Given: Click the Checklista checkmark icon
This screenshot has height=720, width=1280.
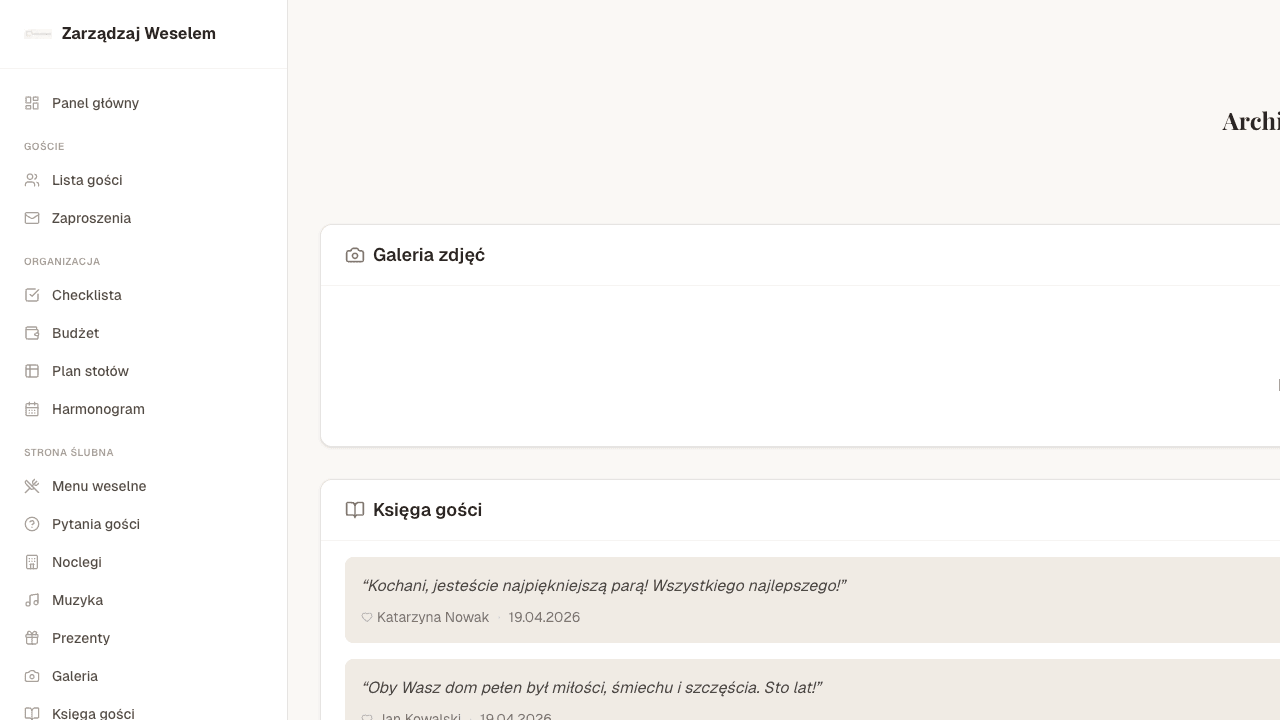Looking at the screenshot, I should 31,295.
